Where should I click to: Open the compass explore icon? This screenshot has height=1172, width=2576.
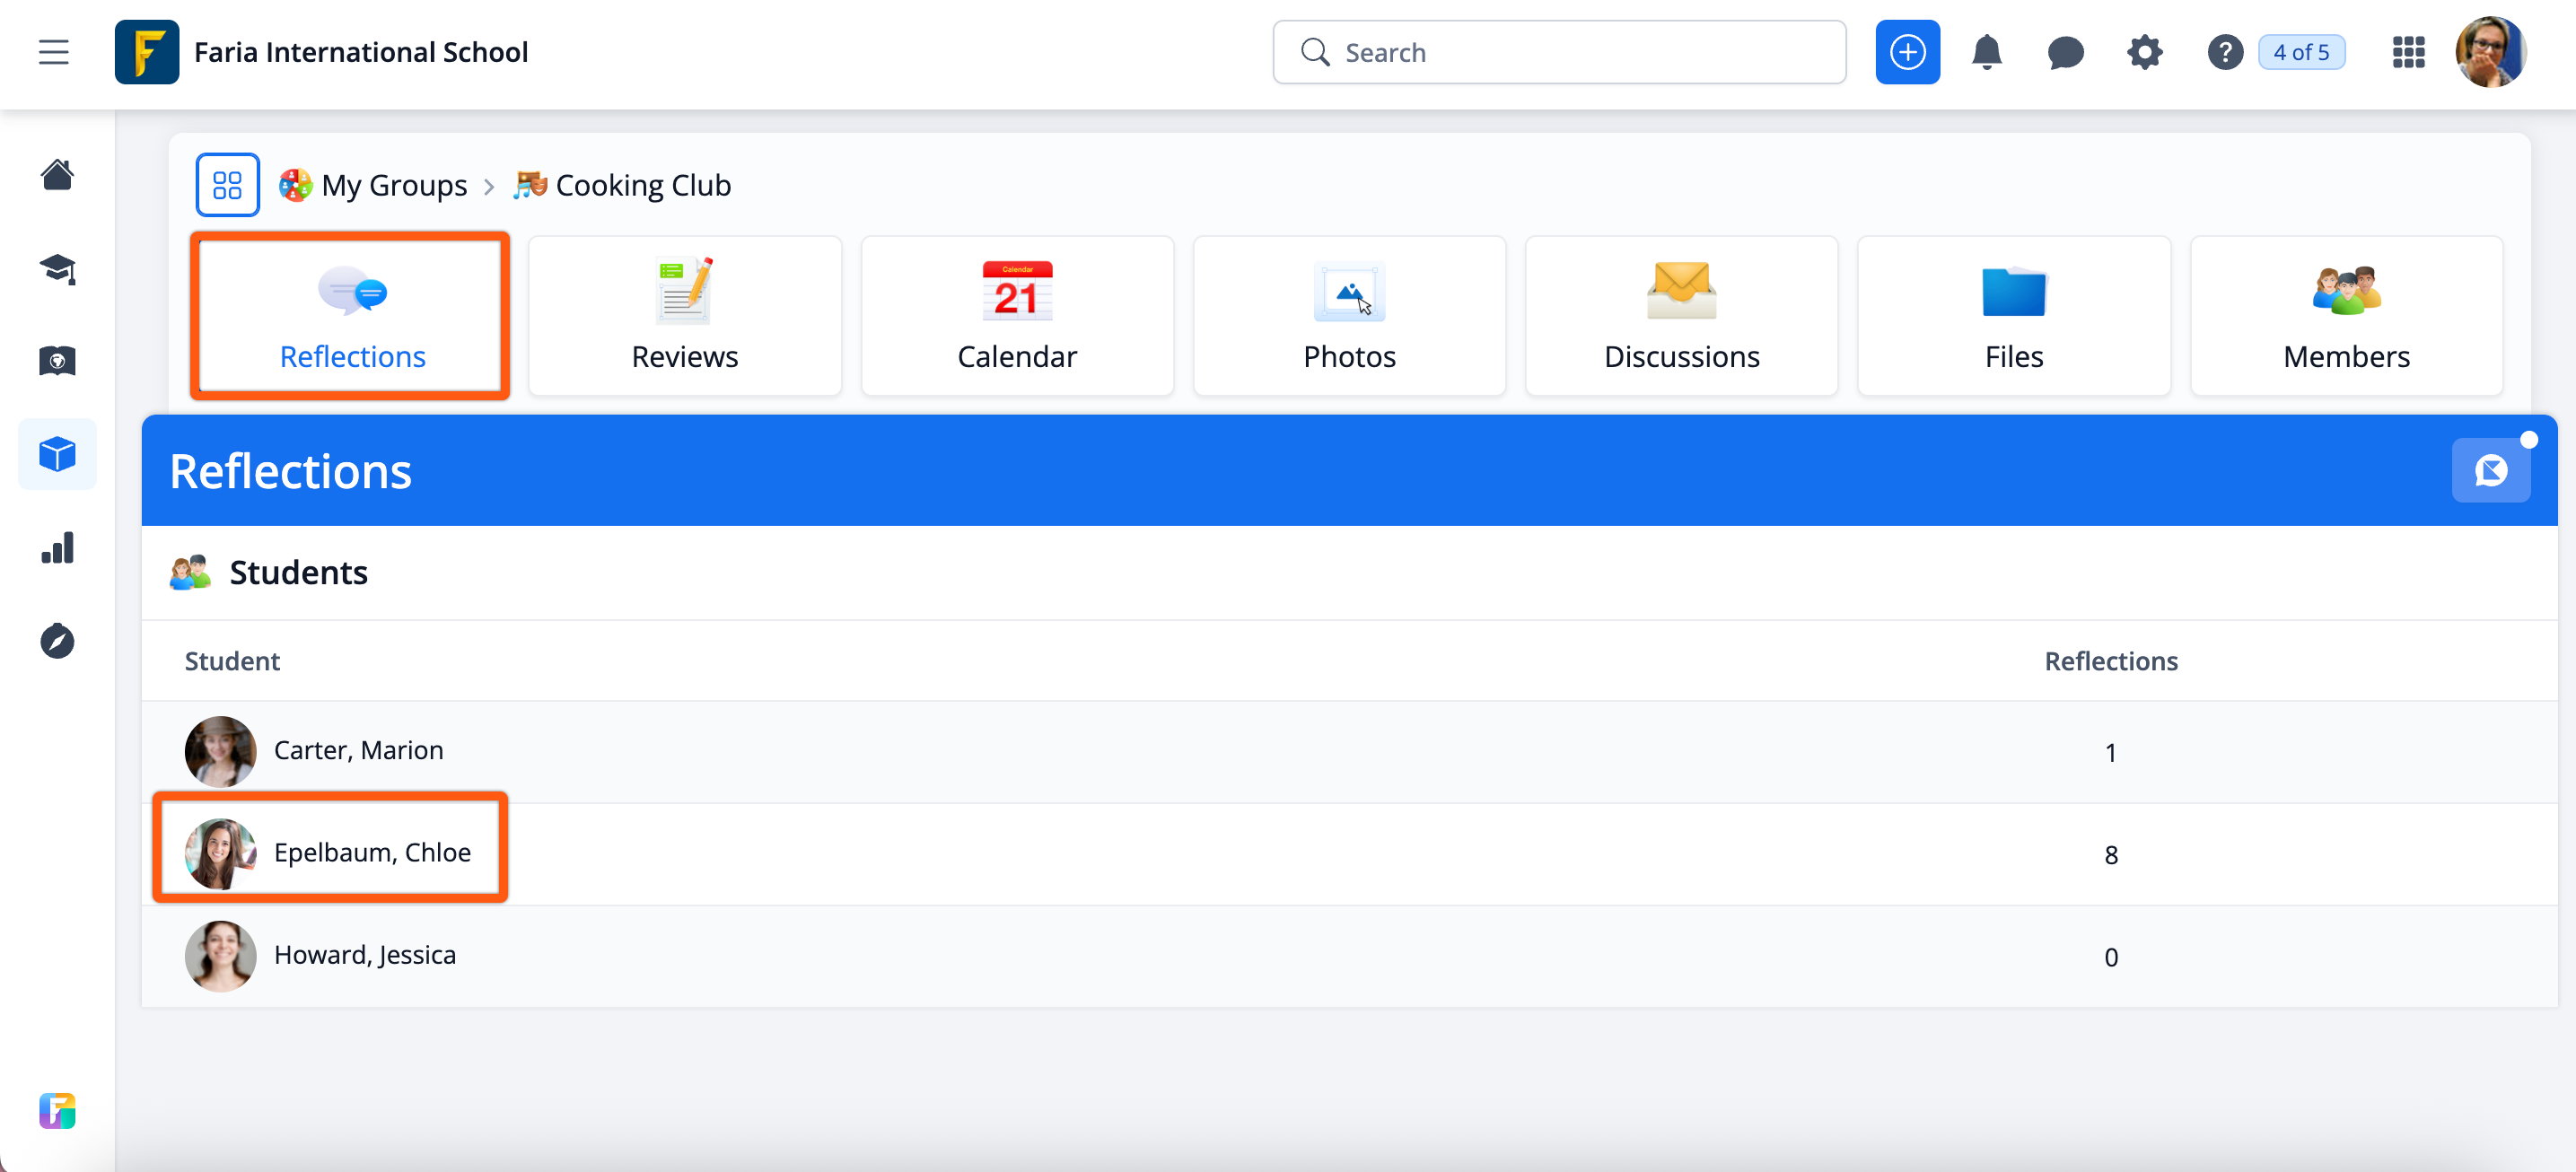(57, 641)
